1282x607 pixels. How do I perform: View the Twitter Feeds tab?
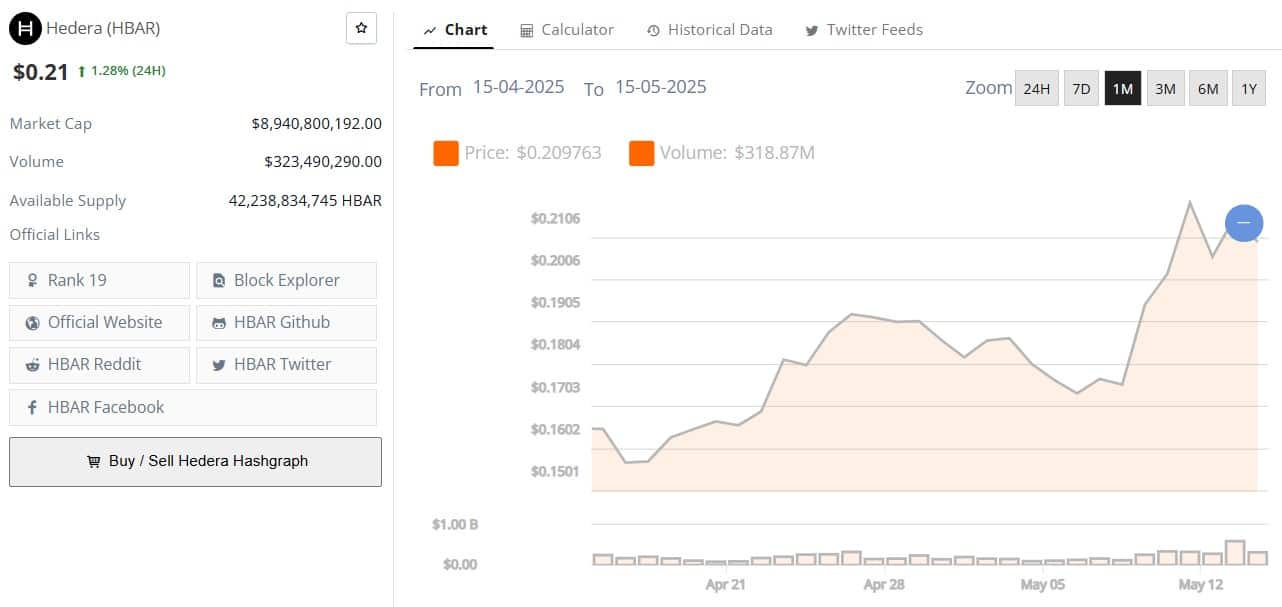point(864,30)
